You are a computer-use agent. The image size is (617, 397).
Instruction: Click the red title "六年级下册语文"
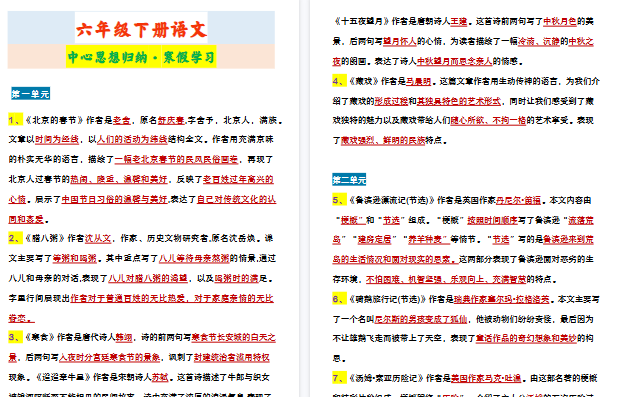141,30
